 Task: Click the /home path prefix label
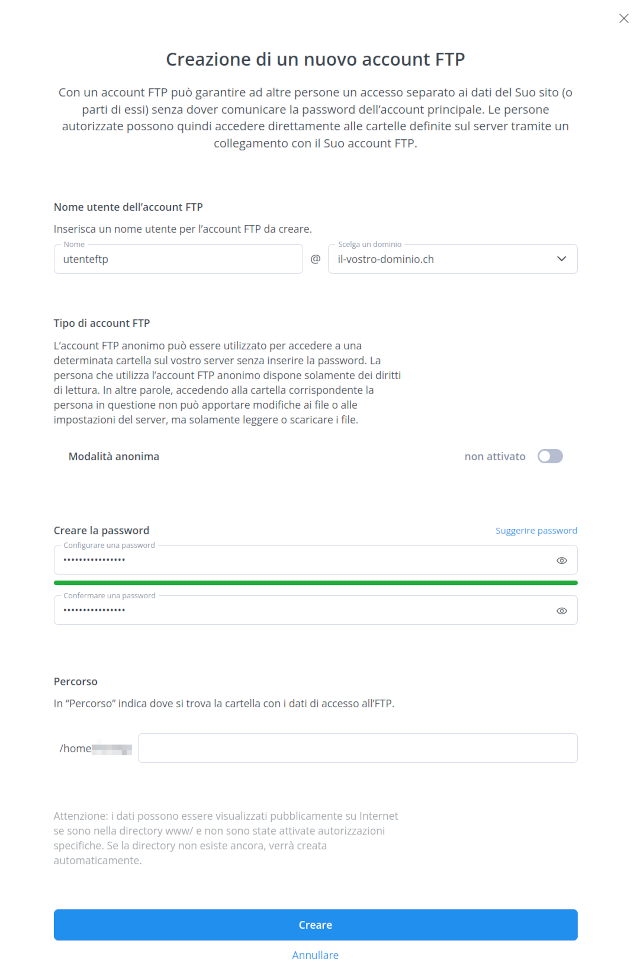point(76,748)
